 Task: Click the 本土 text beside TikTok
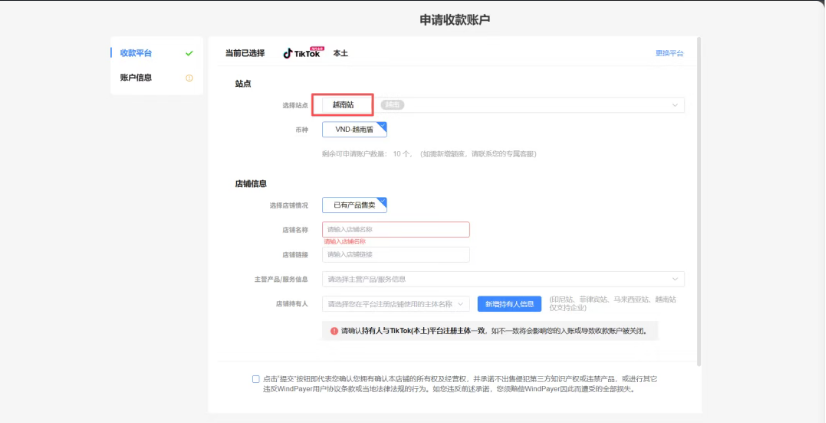(x=340, y=53)
